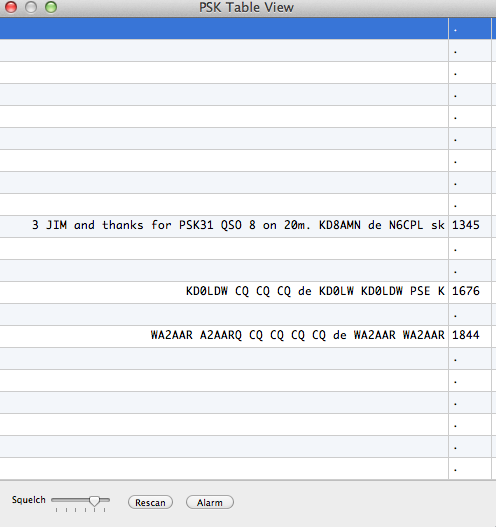
Task: Open the Alarm button
Action: pos(210,502)
